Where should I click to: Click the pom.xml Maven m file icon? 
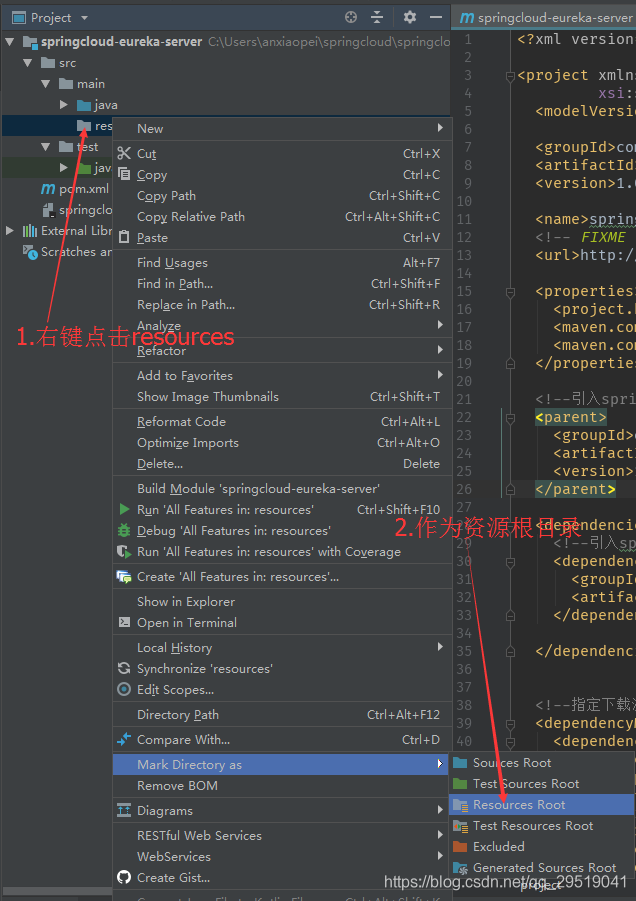point(48,189)
